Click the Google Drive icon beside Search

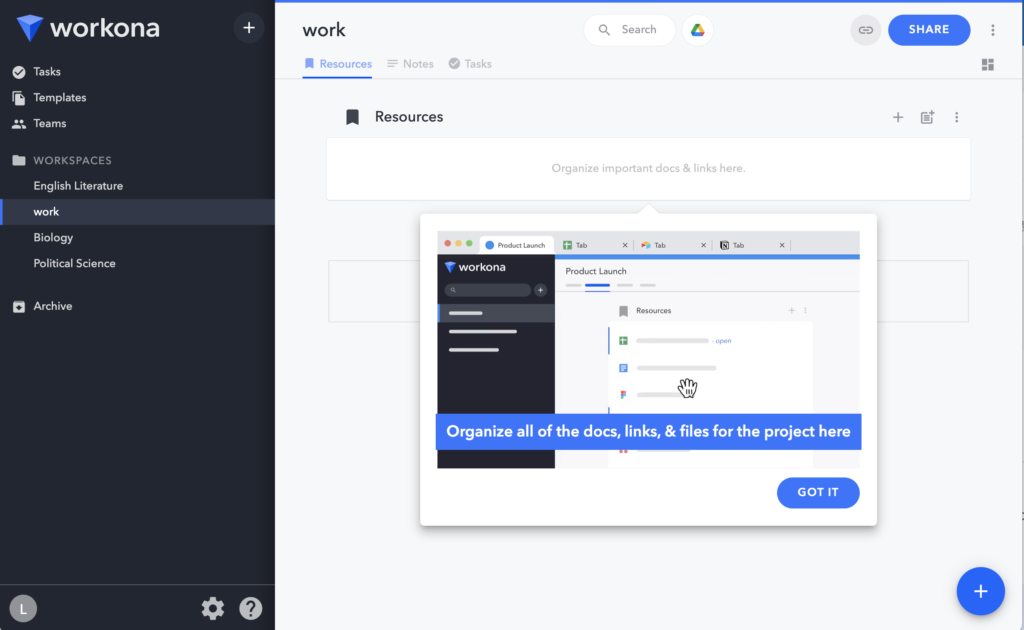coord(697,30)
